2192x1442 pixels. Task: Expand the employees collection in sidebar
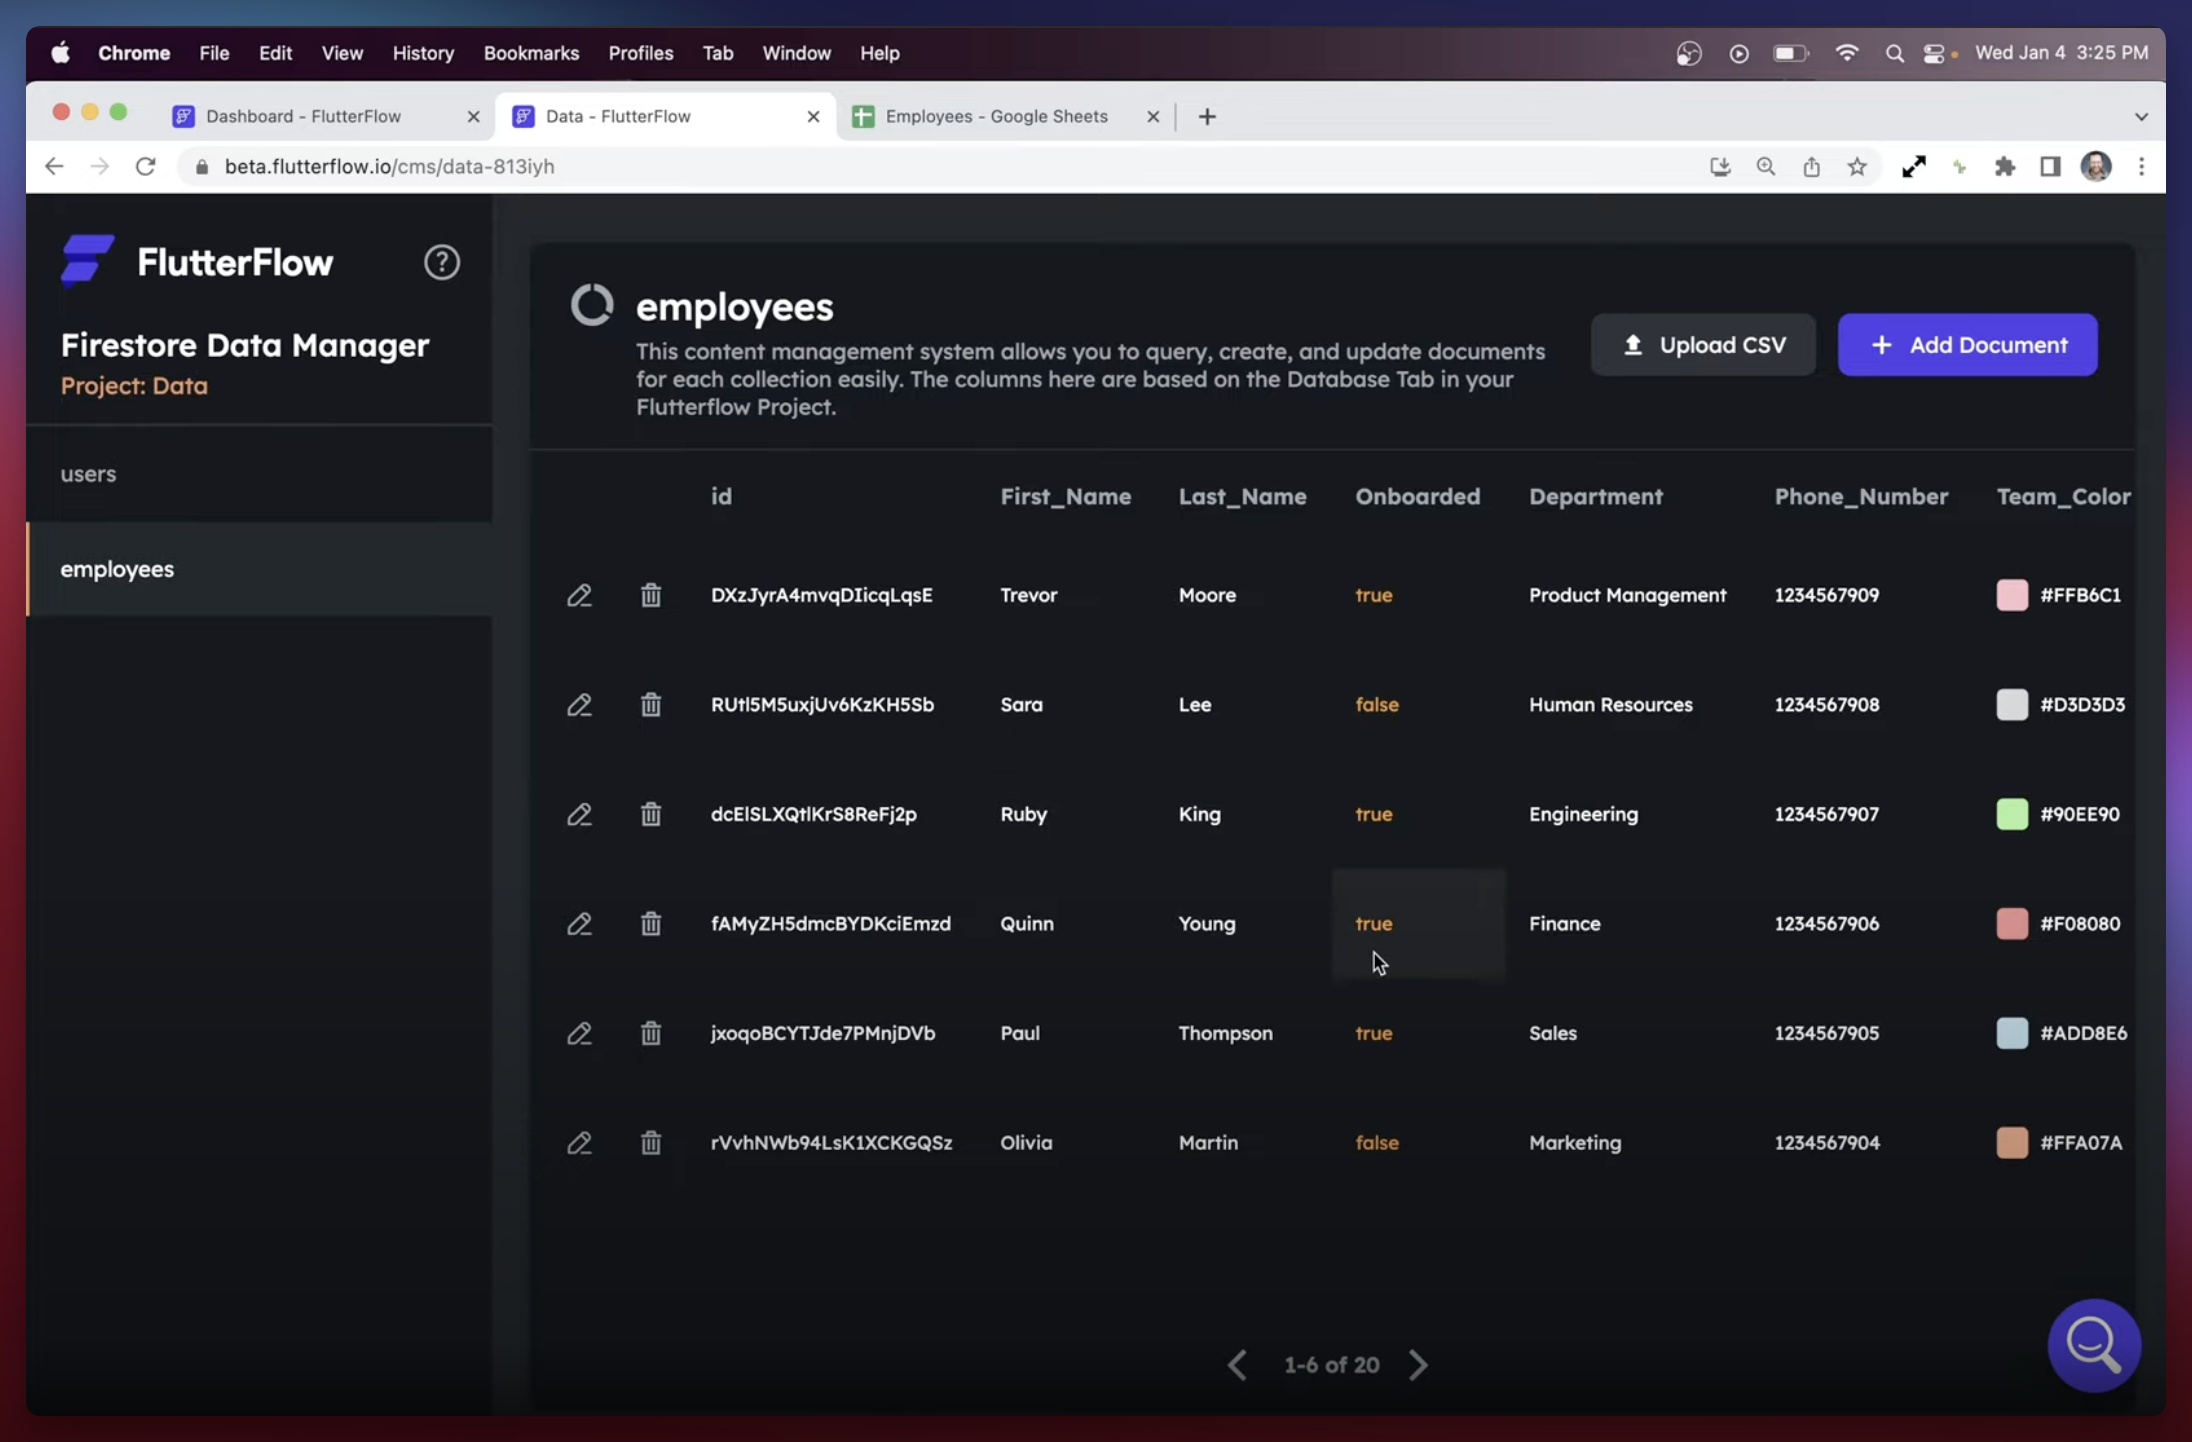(116, 566)
